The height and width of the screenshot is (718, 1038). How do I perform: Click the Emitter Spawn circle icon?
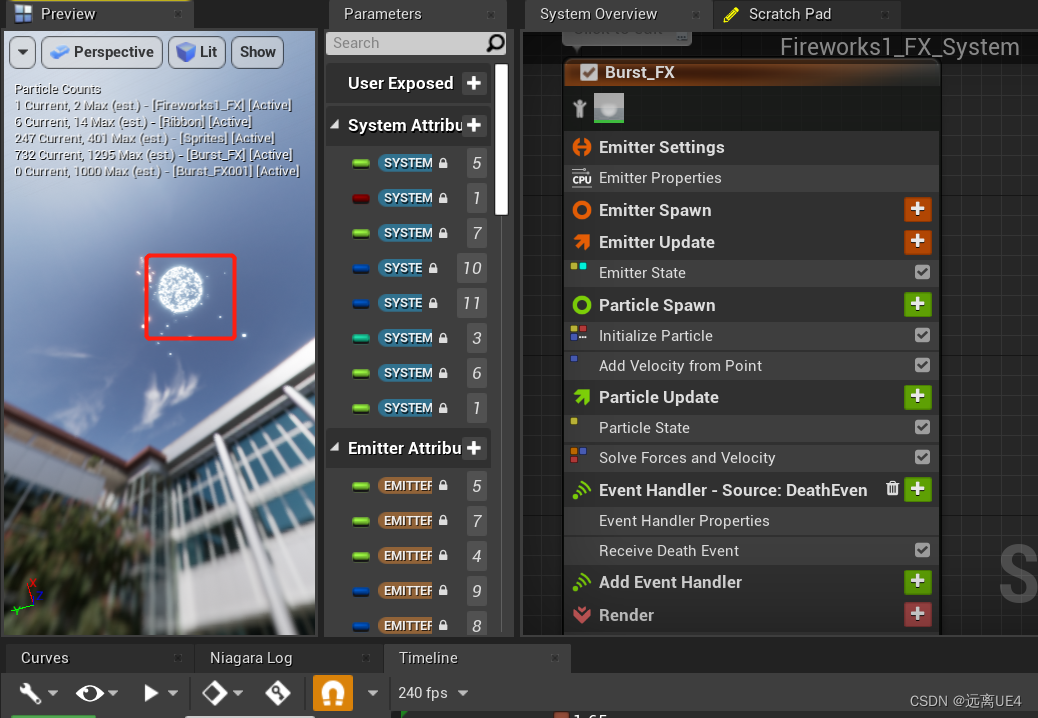[582, 210]
